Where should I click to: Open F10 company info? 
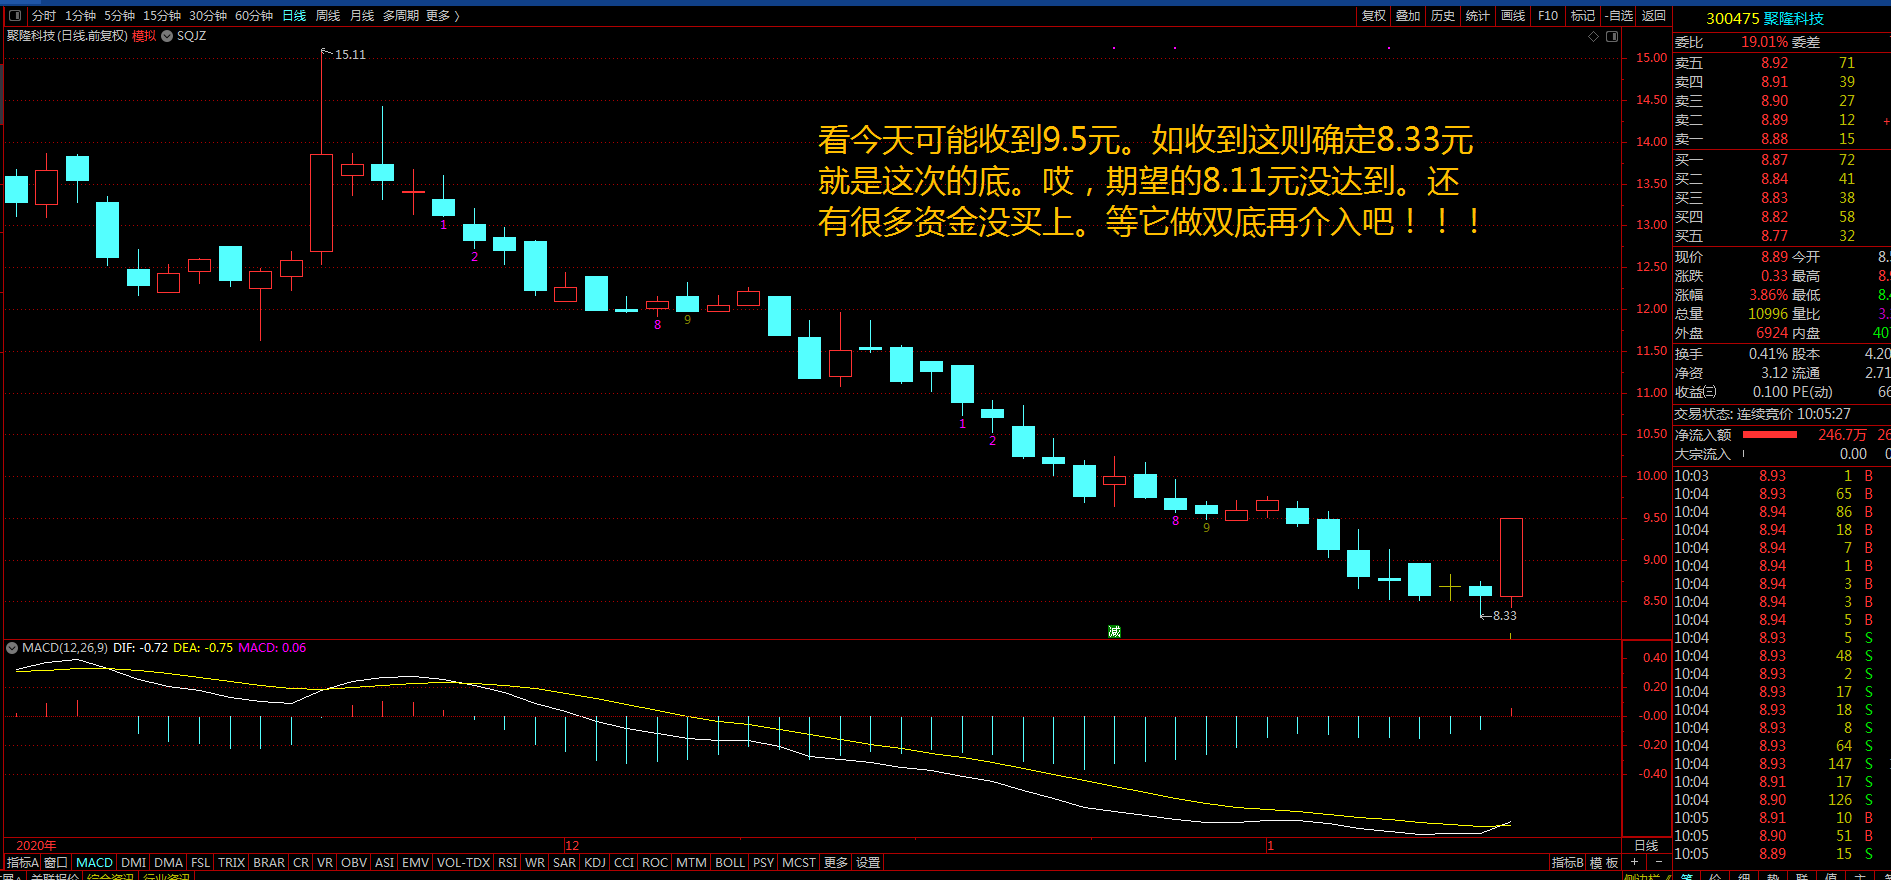[1548, 16]
